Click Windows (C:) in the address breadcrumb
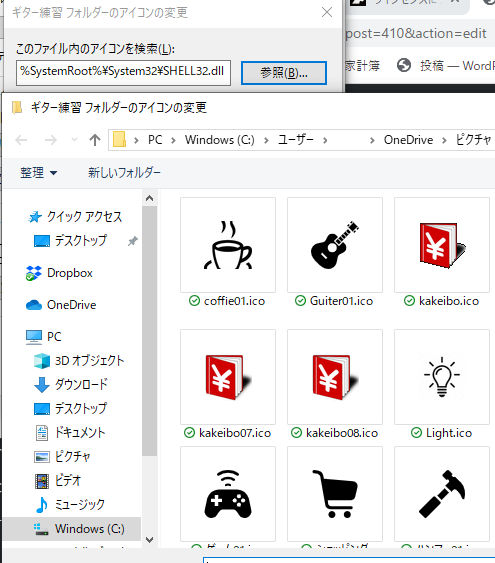The height and width of the screenshot is (563, 495). (220, 140)
